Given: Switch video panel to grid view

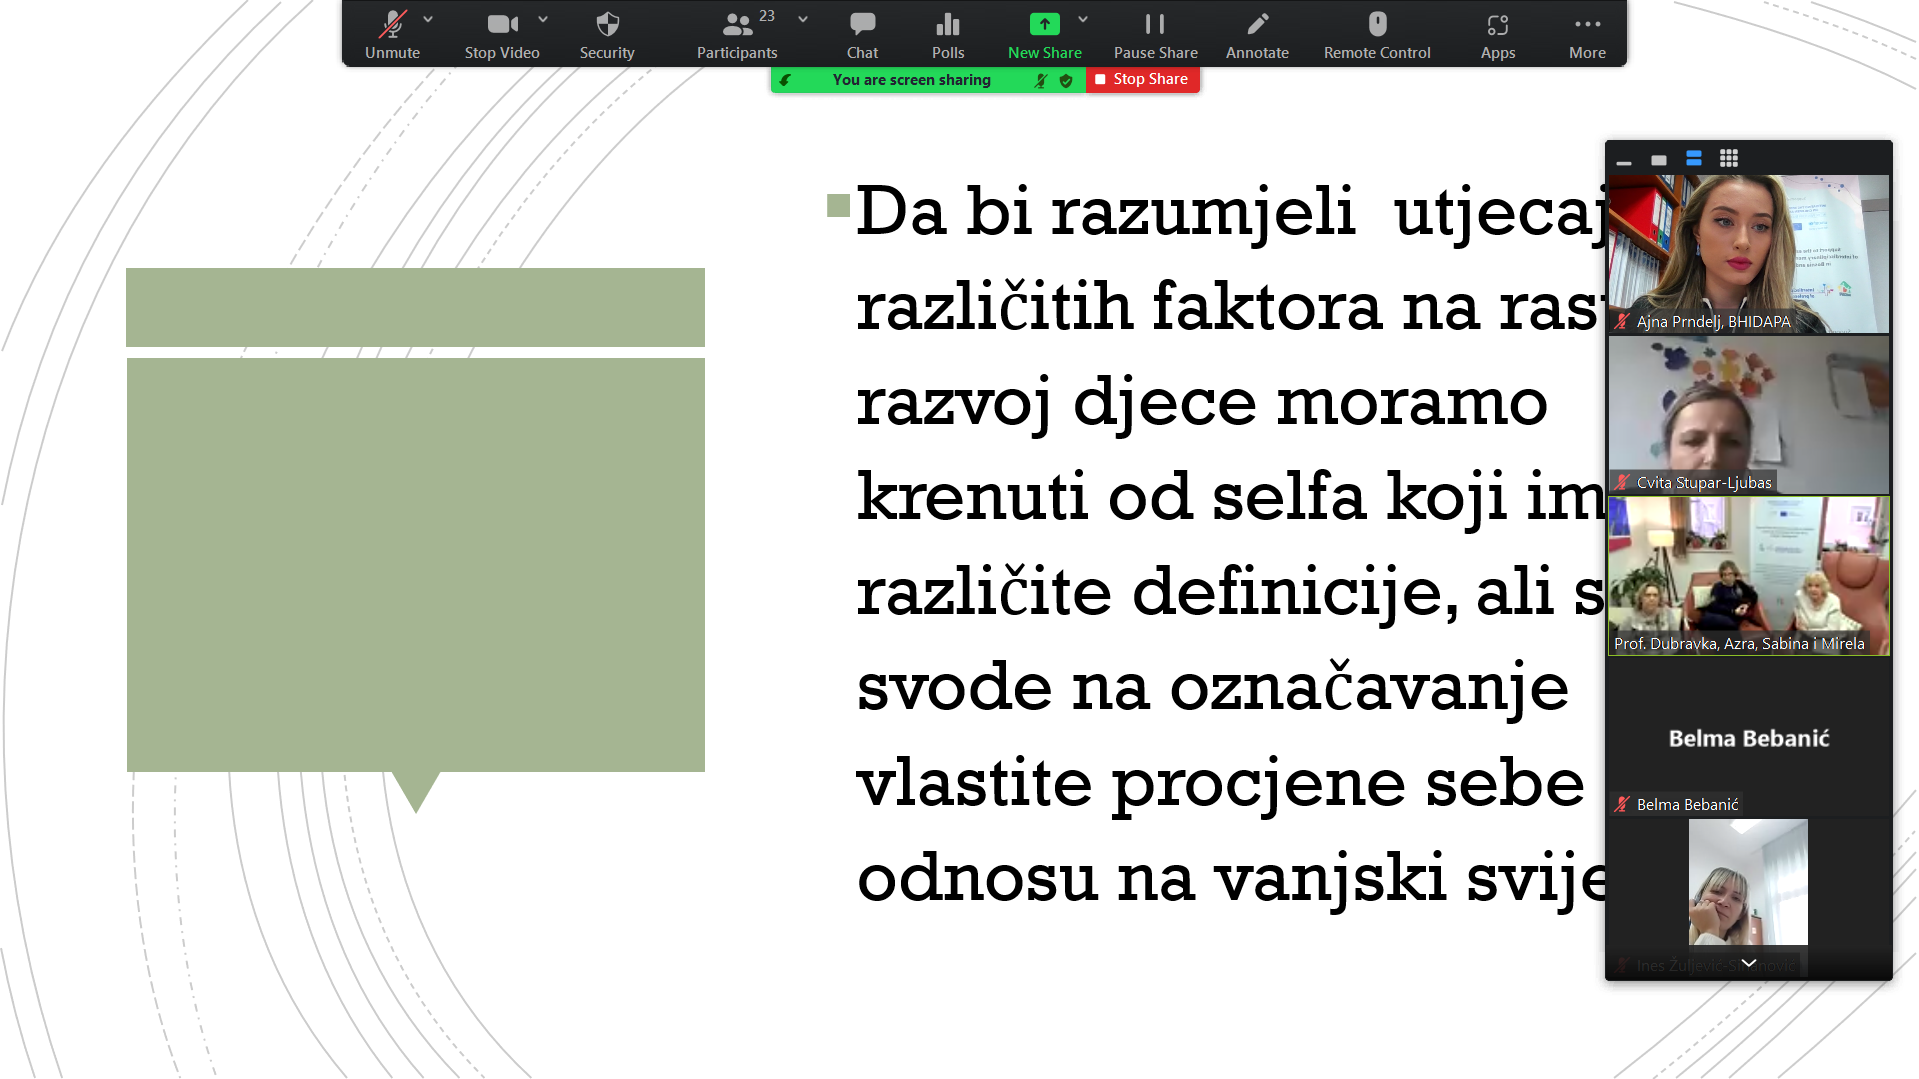Looking at the screenshot, I should click(1728, 158).
